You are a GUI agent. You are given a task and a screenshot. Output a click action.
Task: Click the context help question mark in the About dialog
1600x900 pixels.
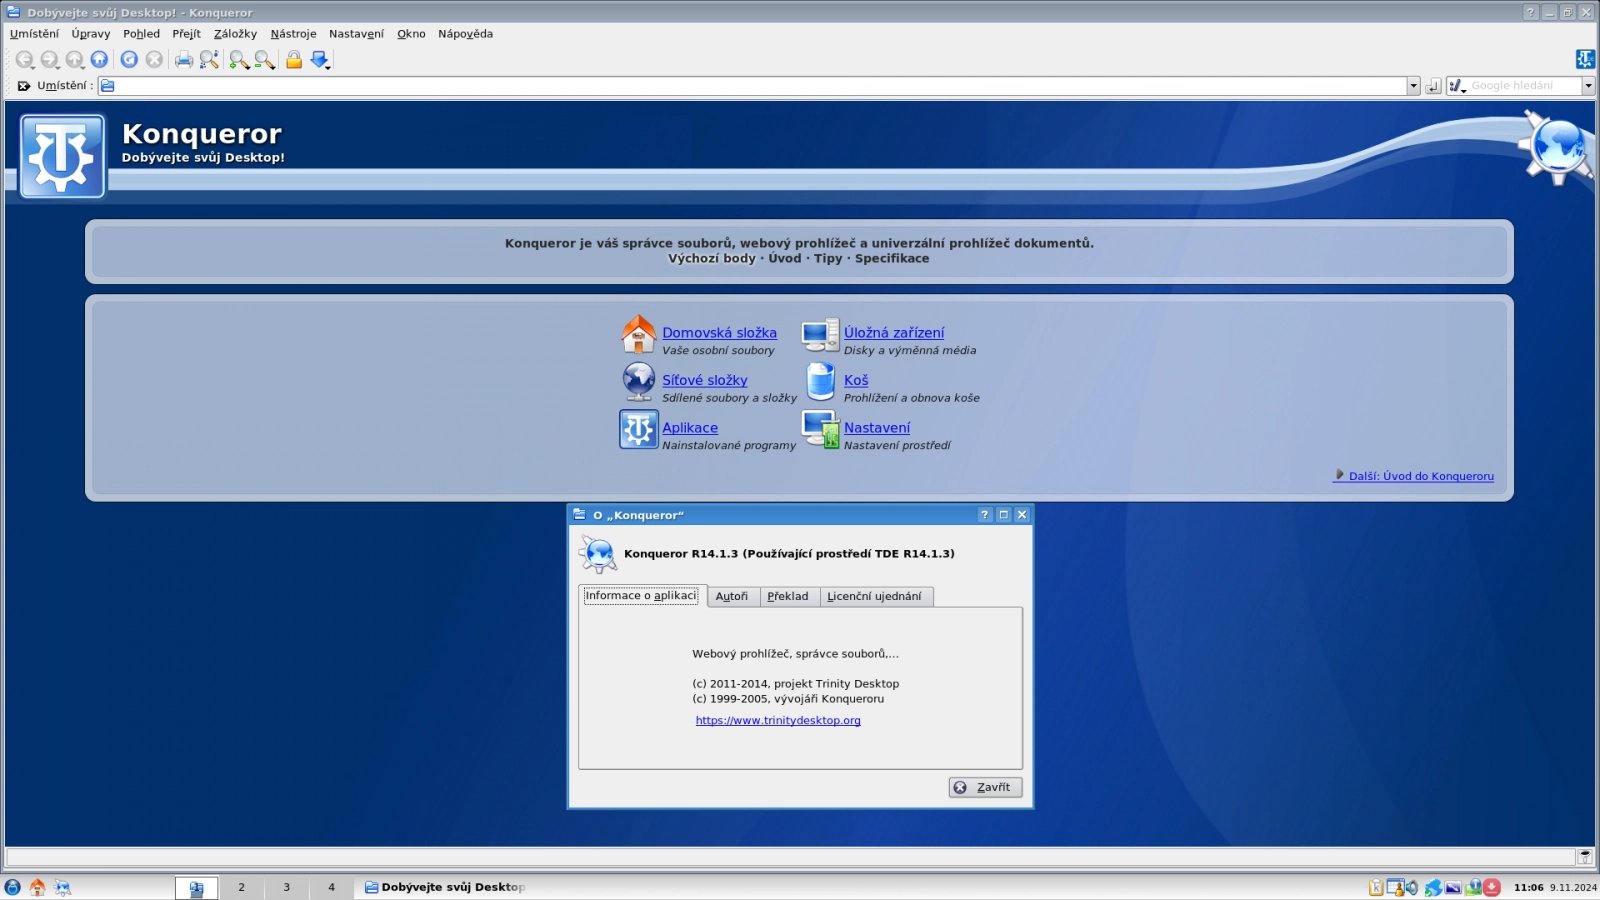tap(985, 515)
